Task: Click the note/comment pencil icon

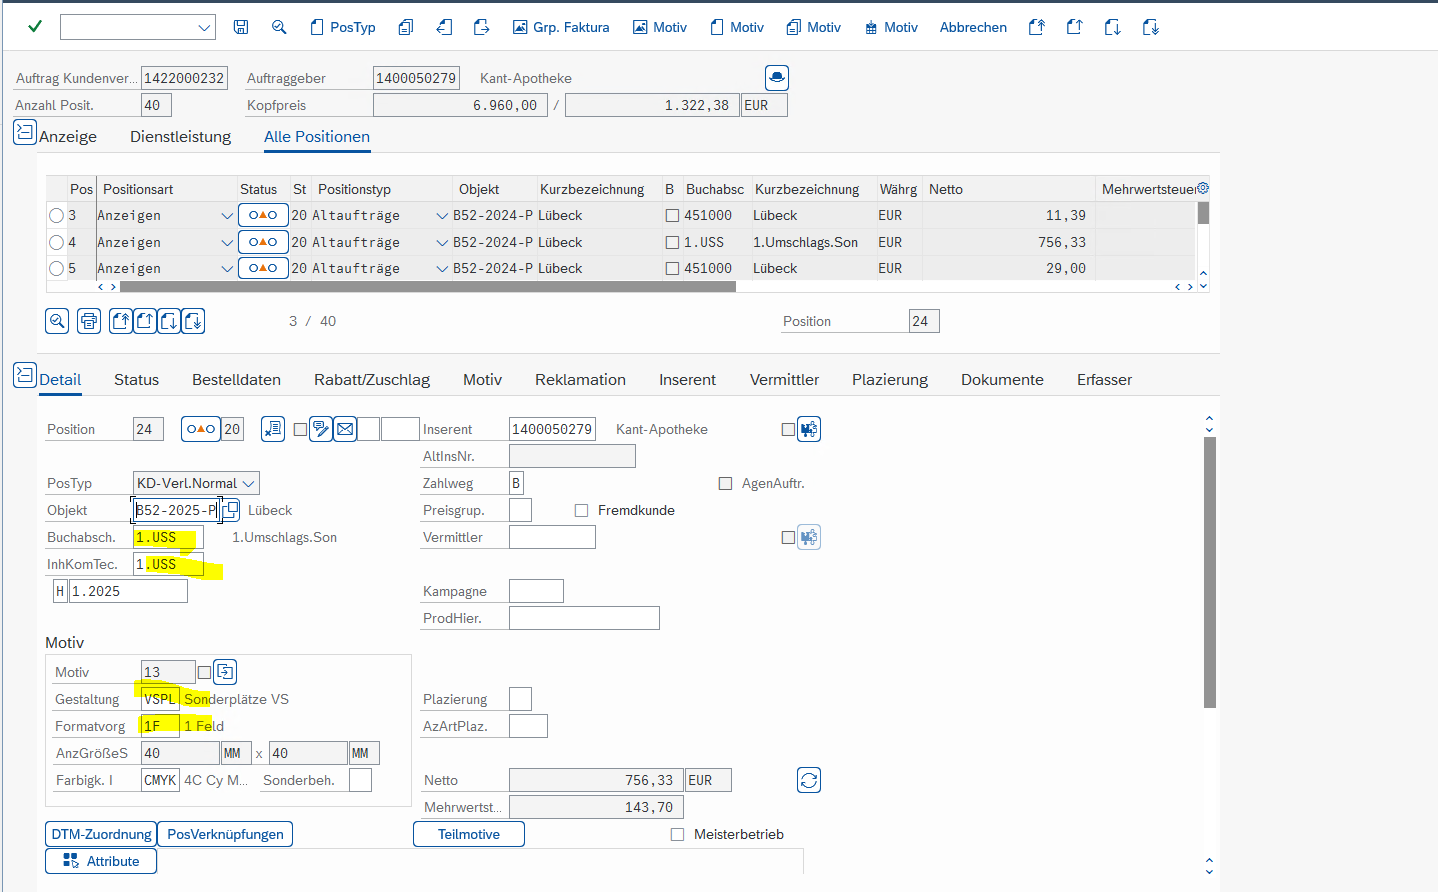Action: tap(321, 429)
